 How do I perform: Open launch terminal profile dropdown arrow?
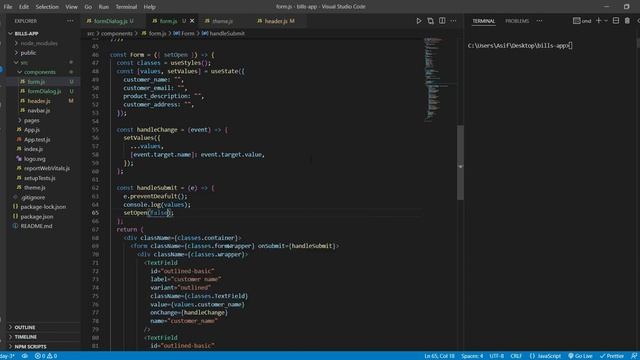[x=606, y=21]
